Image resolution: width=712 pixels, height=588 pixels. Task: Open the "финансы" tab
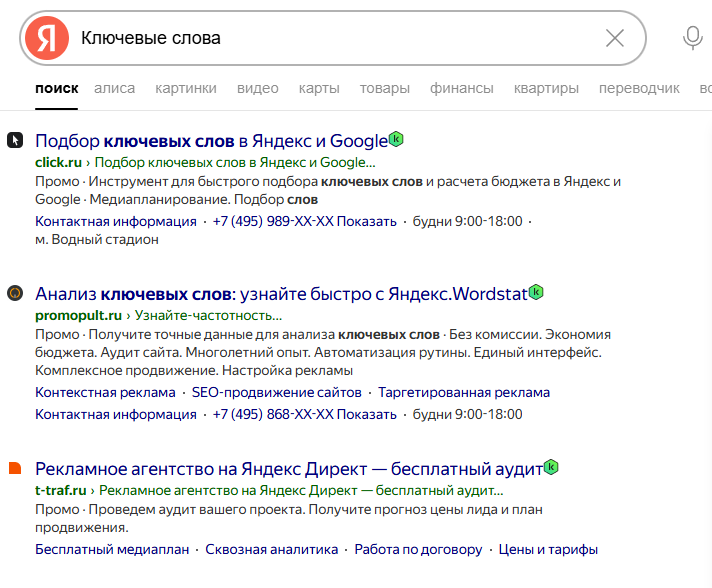461,88
